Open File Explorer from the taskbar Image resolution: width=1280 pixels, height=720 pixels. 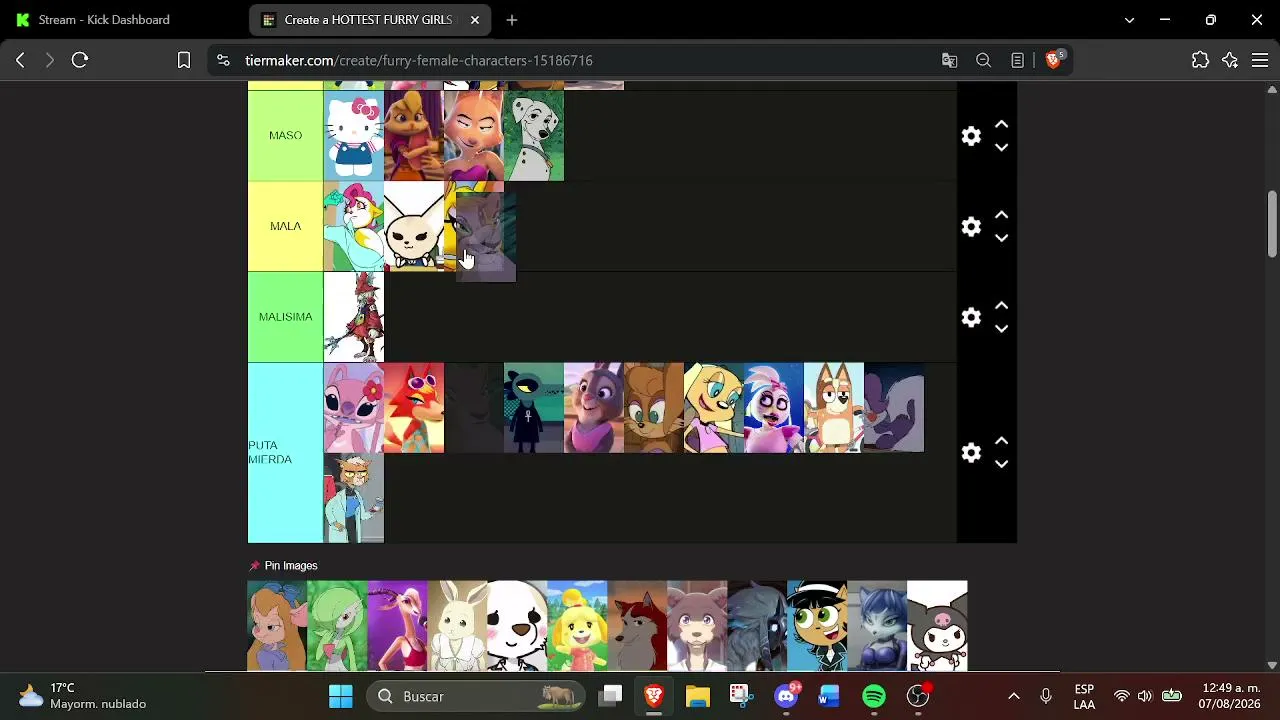[x=697, y=696]
